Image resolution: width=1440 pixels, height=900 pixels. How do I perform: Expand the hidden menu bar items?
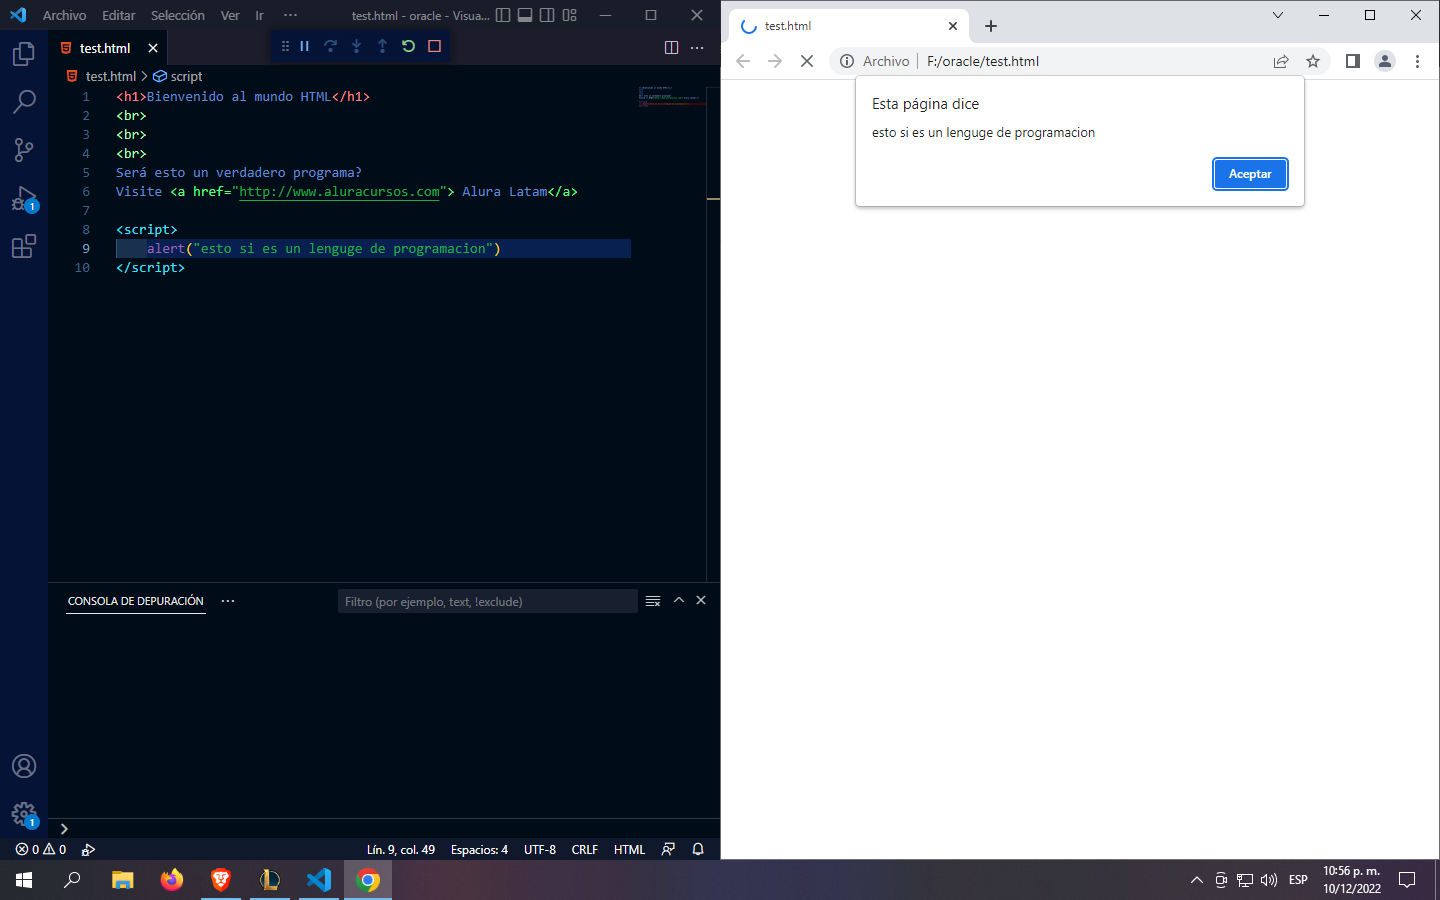coord(290,15)
